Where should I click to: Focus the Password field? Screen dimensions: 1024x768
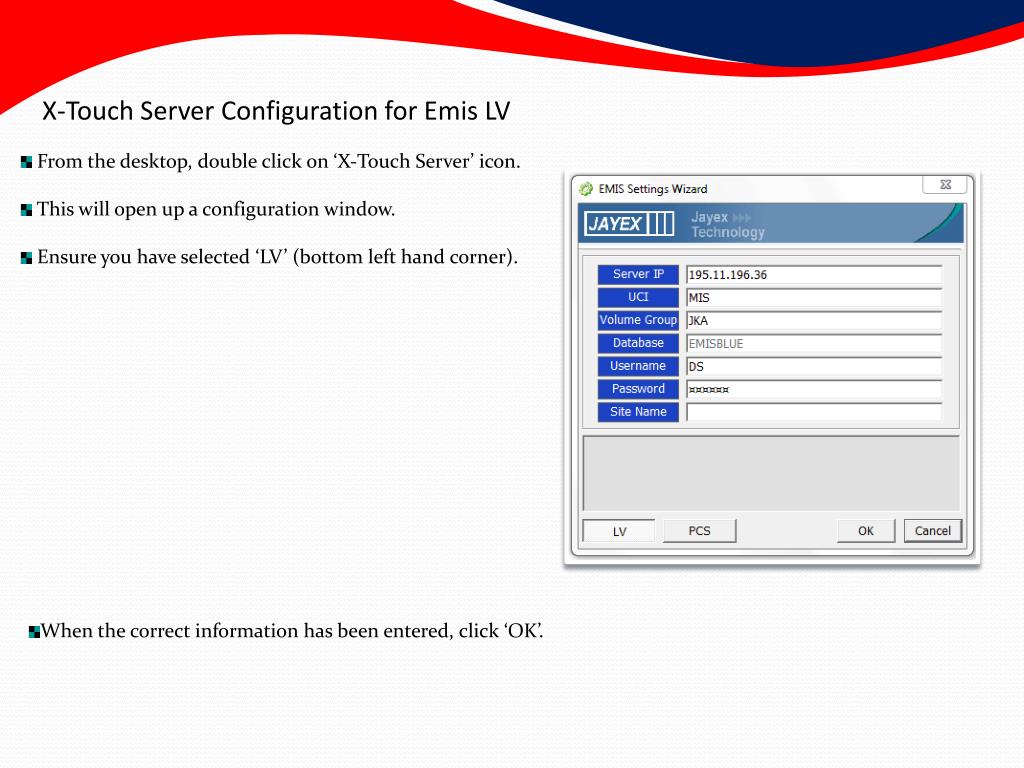[814, 389]
